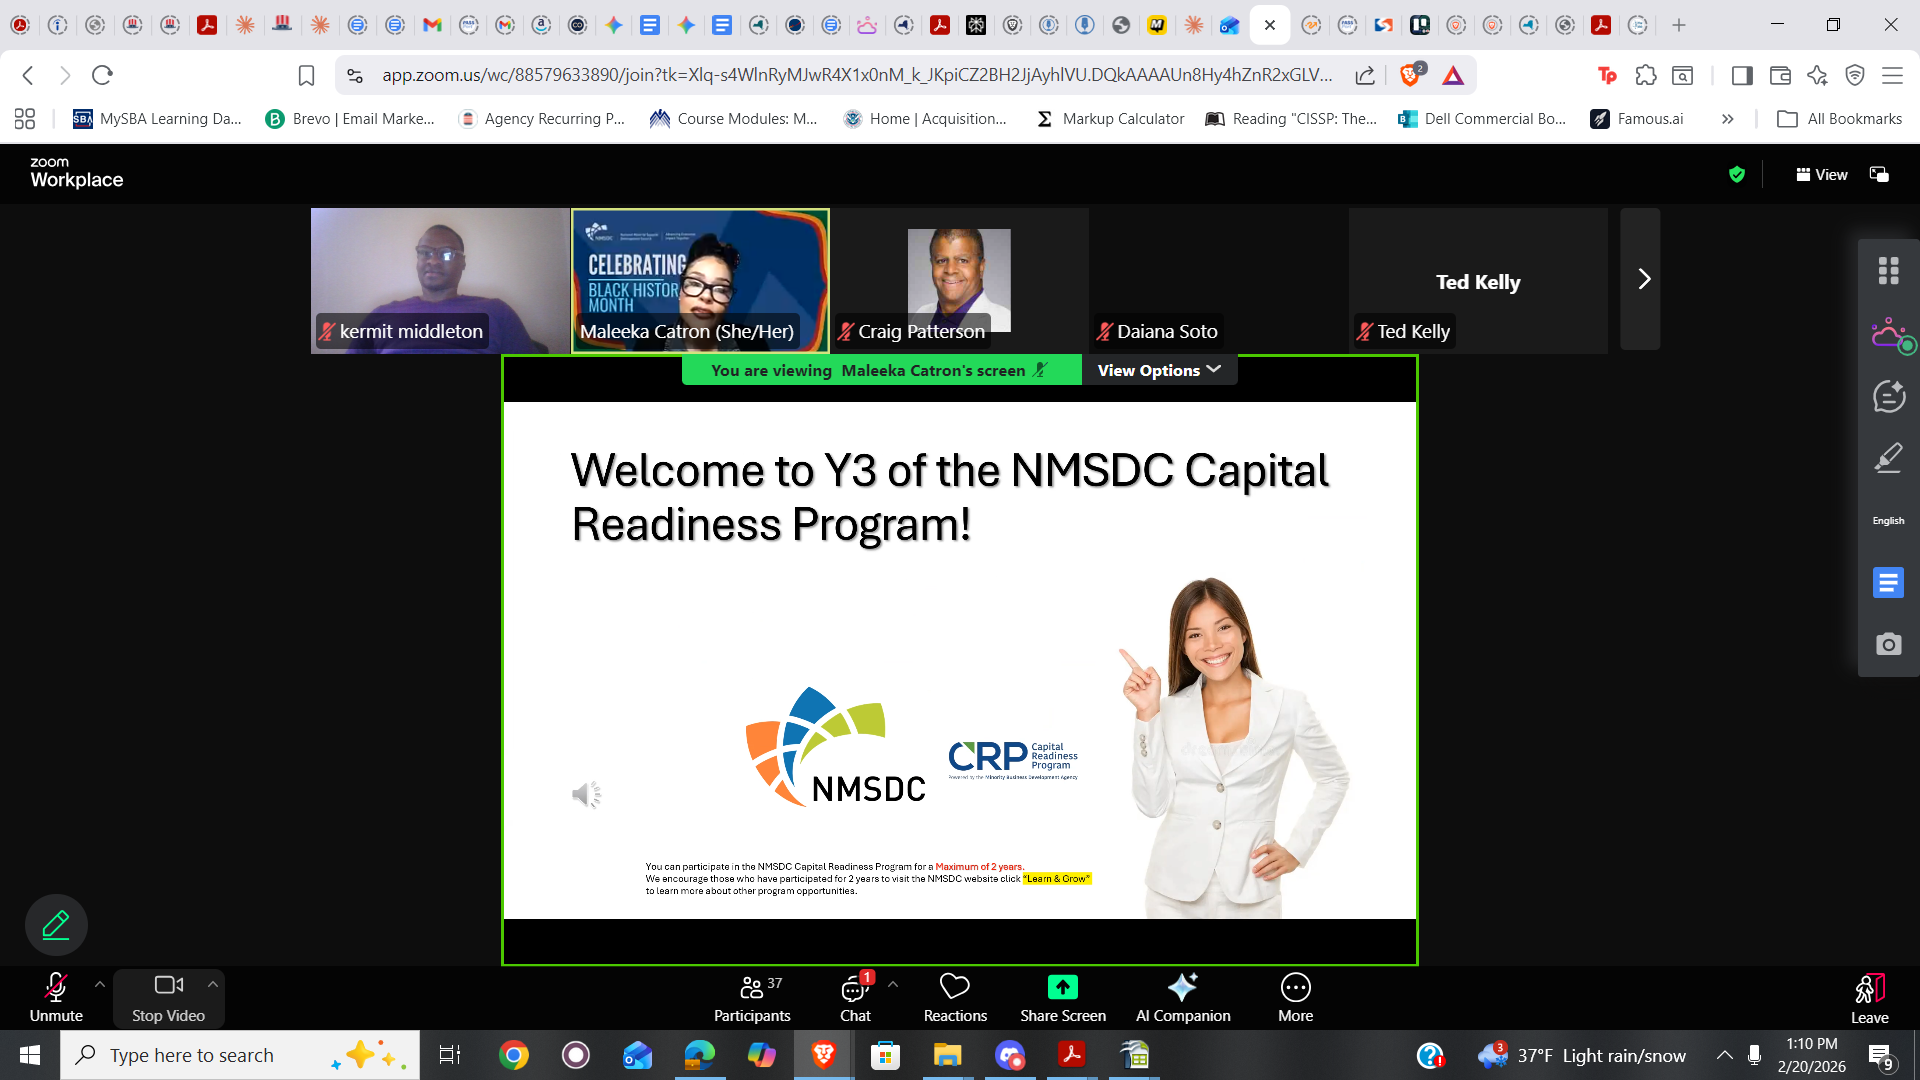1920x1080 pixels.
Task: Show the Participants list
Action: 752,998
